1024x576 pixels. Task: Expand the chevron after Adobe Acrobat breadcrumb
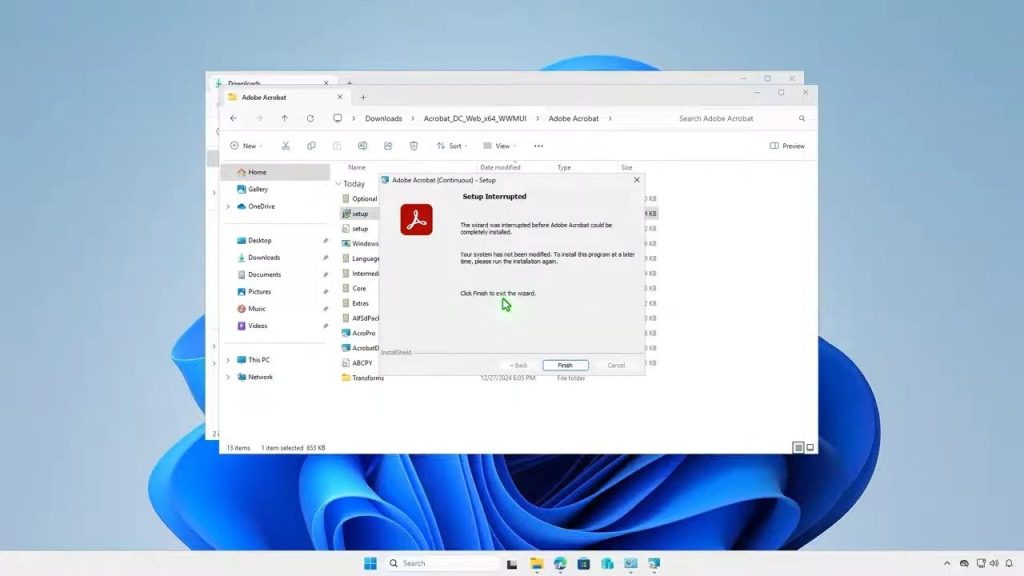[610, 118]
